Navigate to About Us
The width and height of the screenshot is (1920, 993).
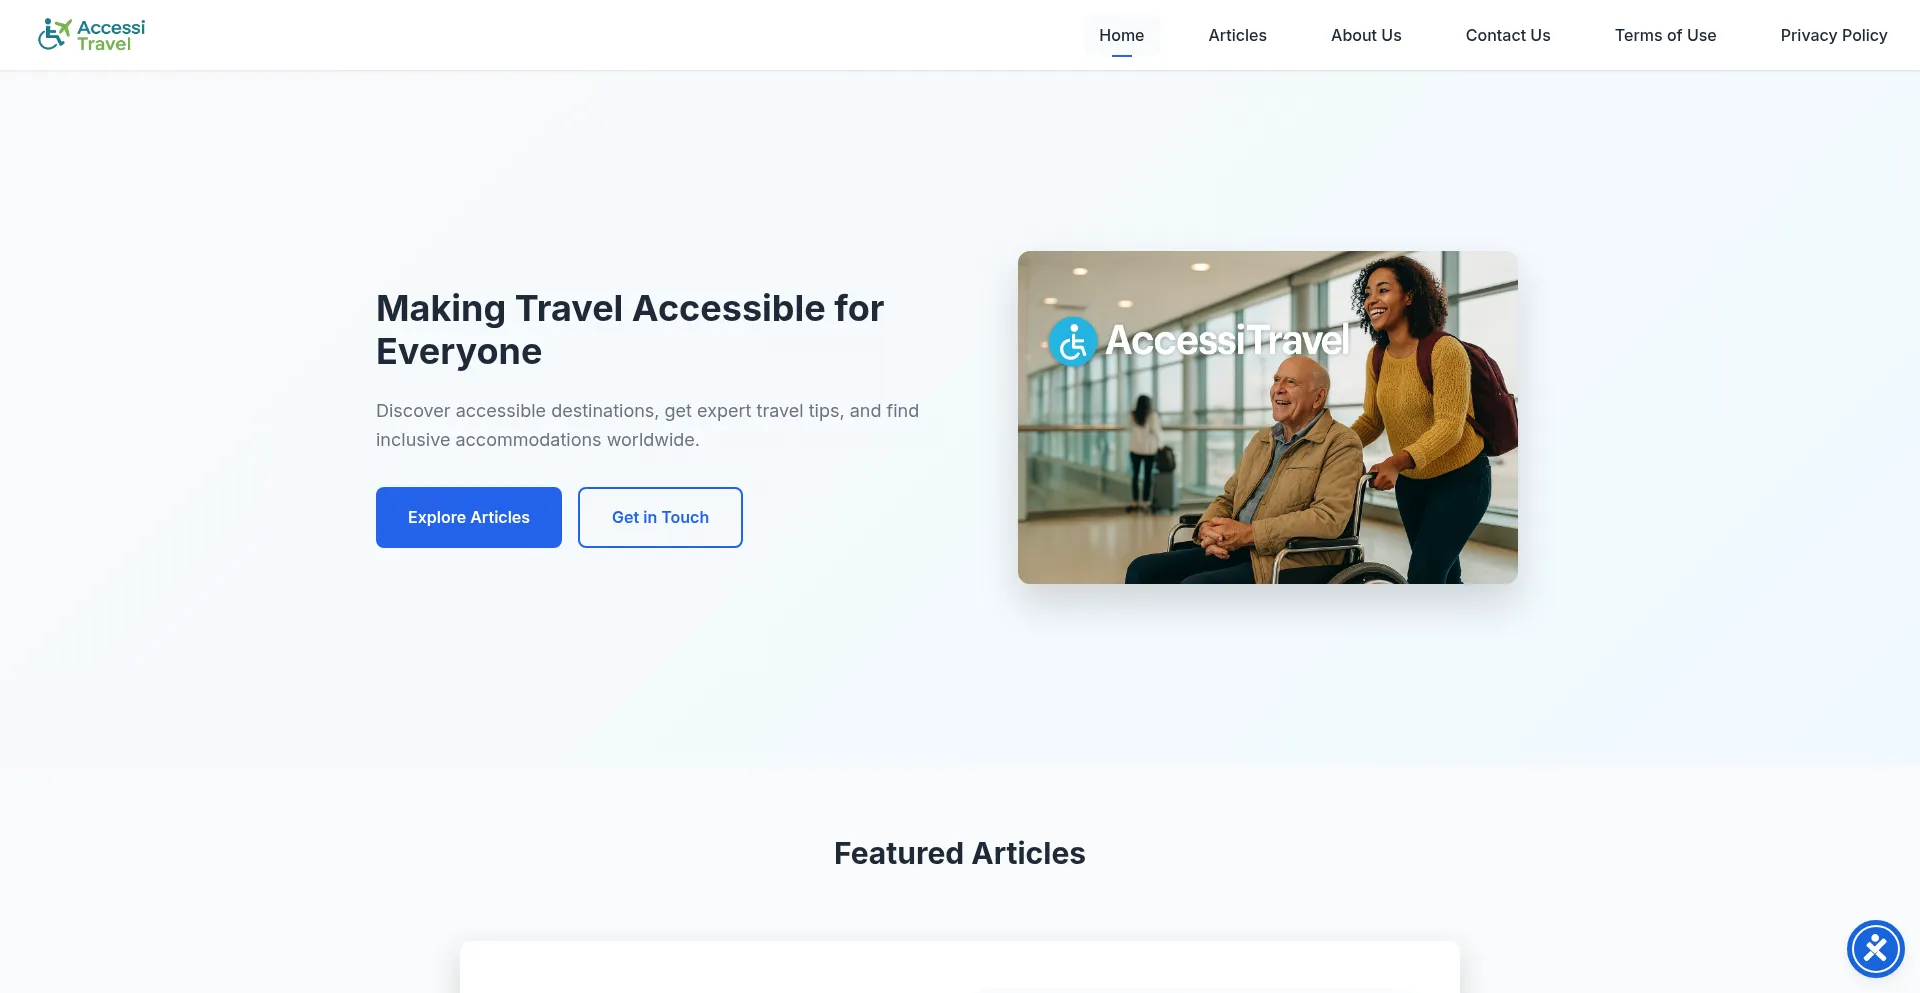pos(1365,35)
